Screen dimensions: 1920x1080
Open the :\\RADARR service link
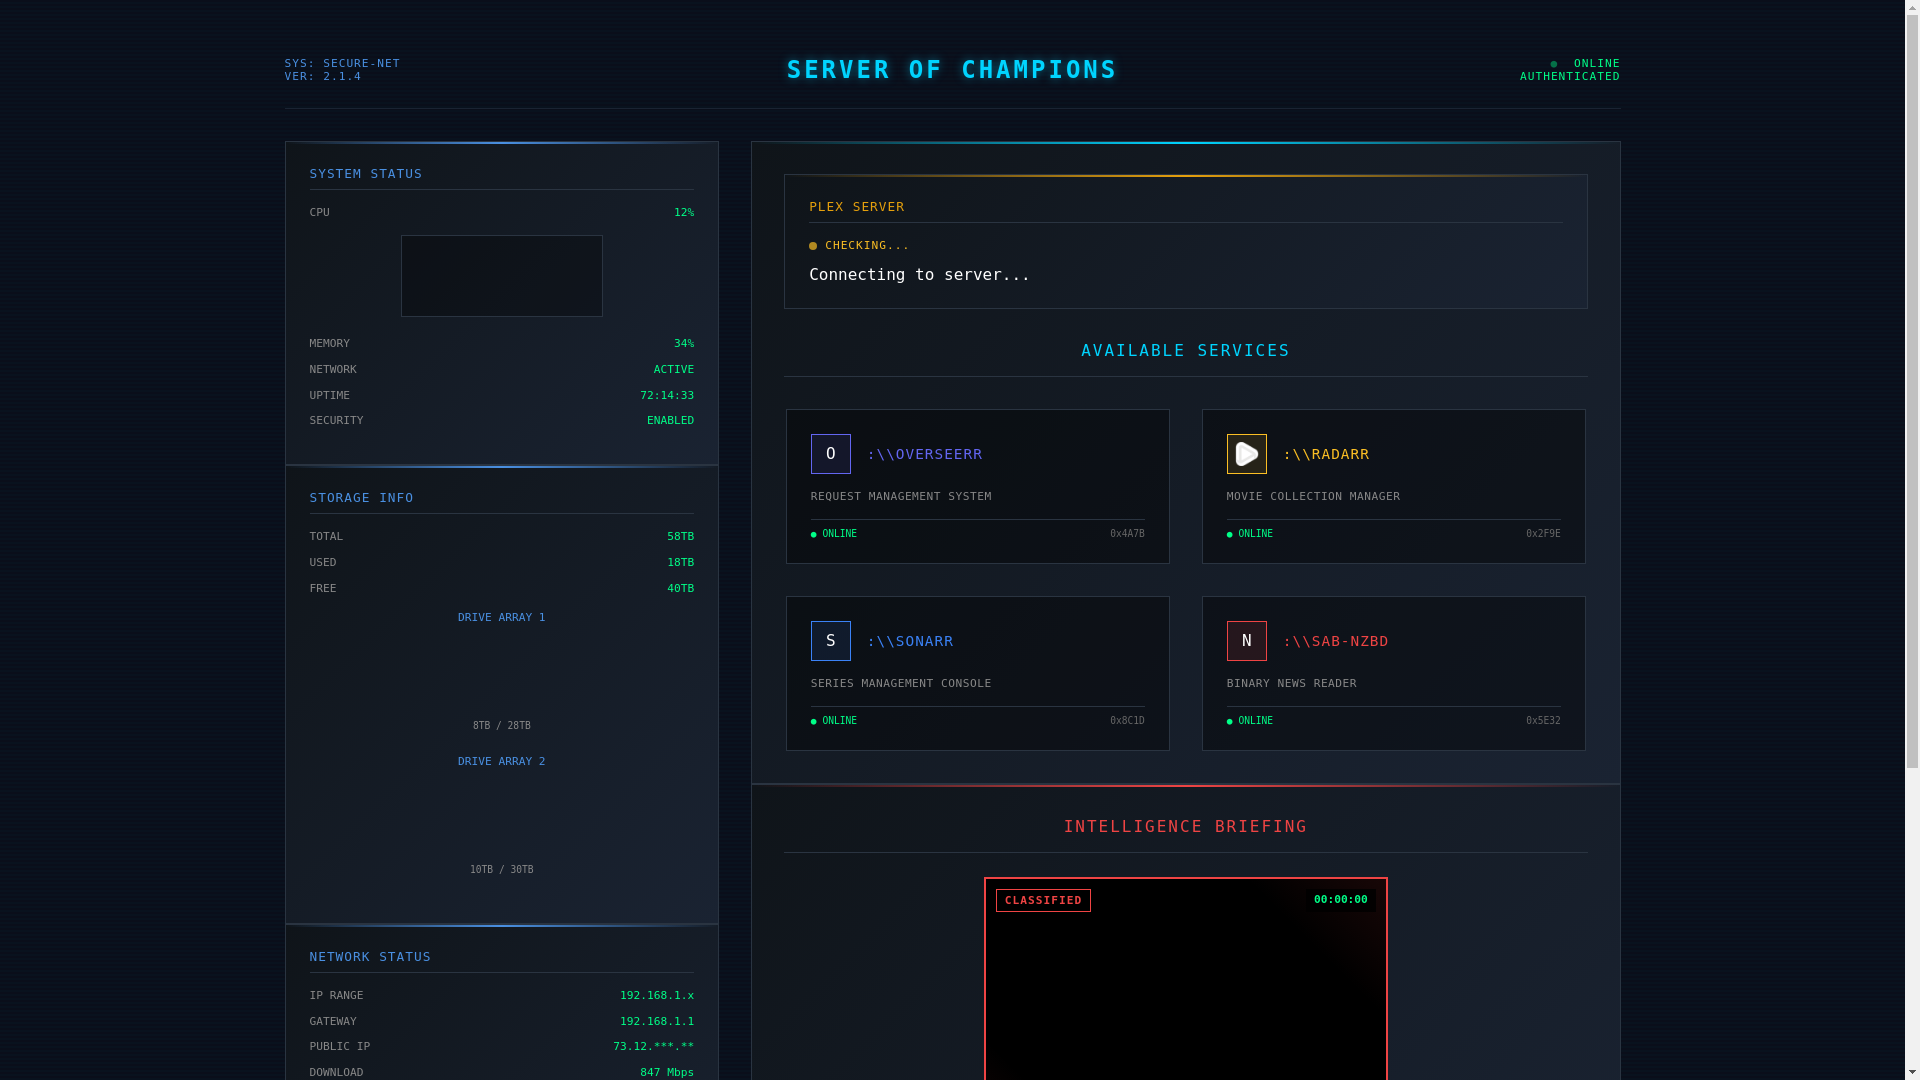click(1326, 454)
